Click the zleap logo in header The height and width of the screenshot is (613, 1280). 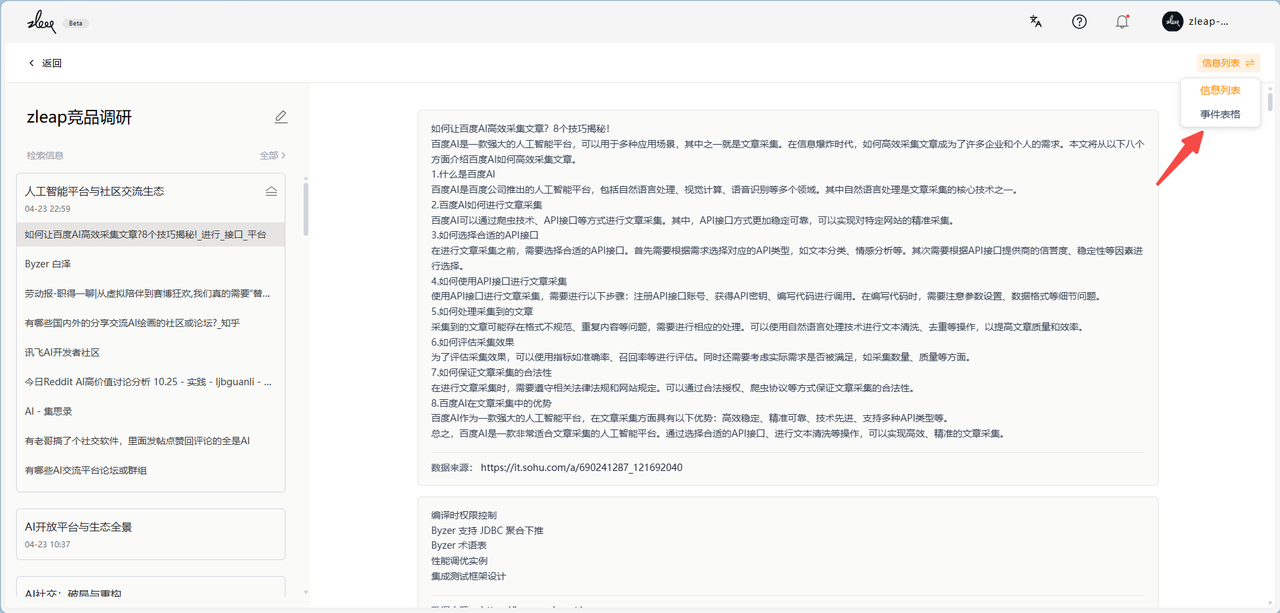tap(42, 21)
